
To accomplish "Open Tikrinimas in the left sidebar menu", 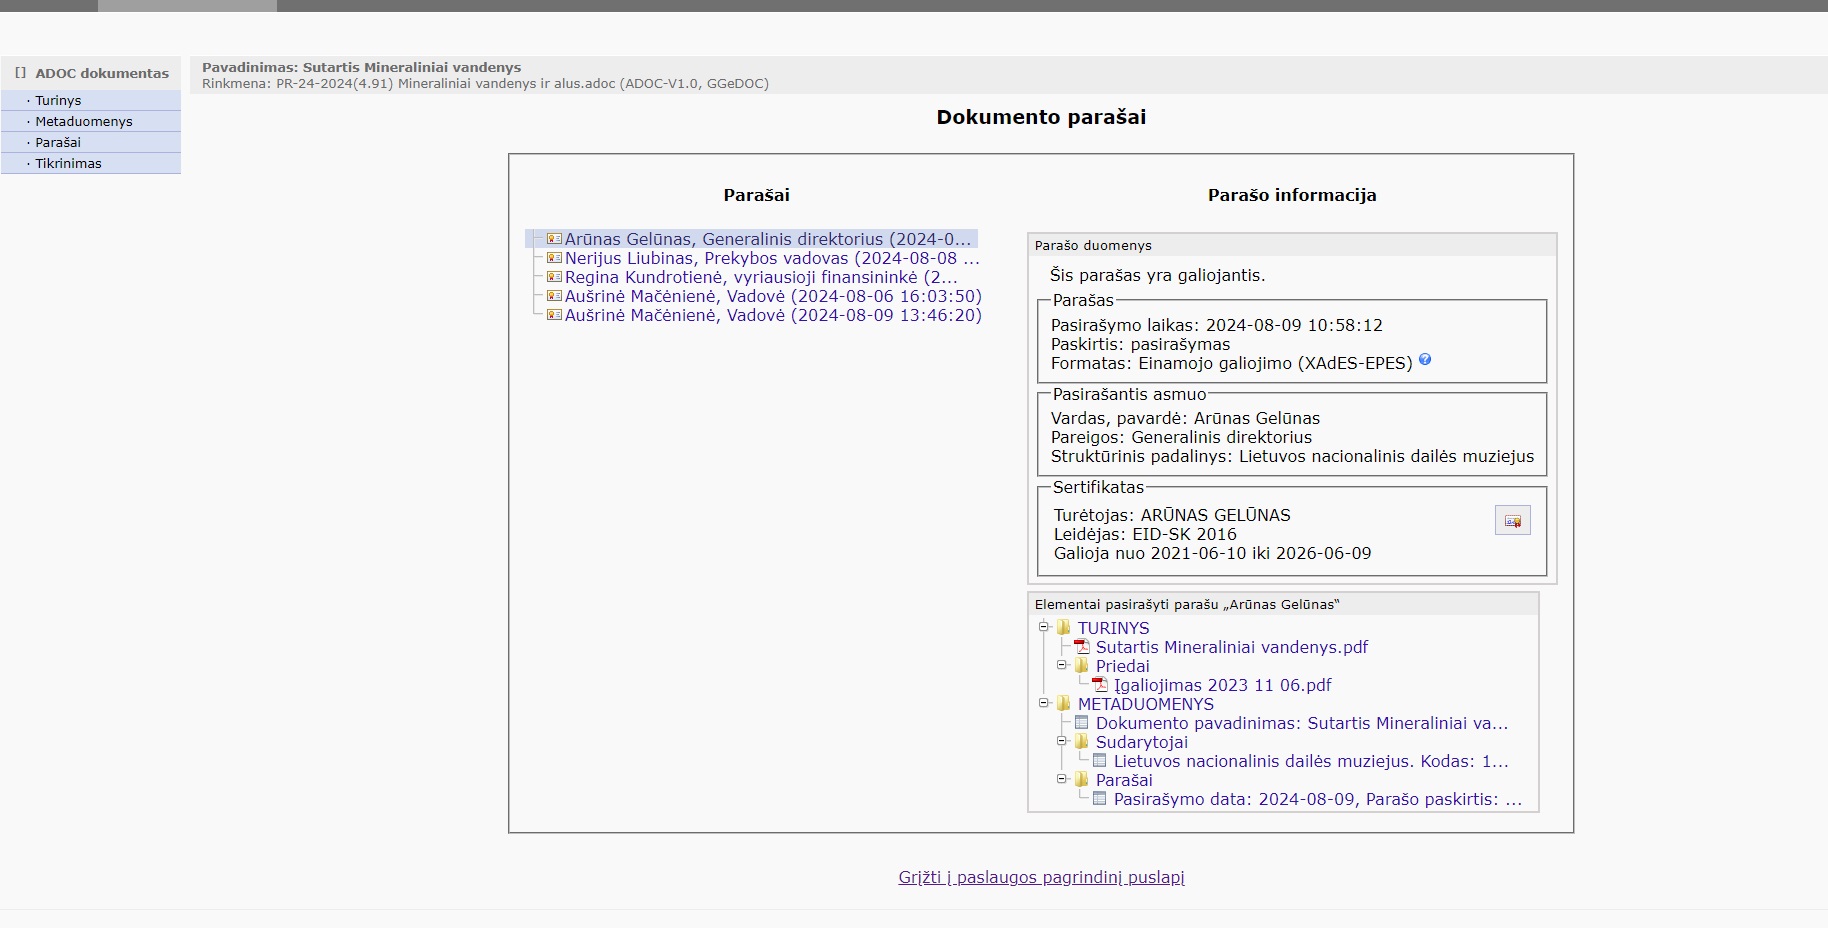I will click(x=68, y=163).
